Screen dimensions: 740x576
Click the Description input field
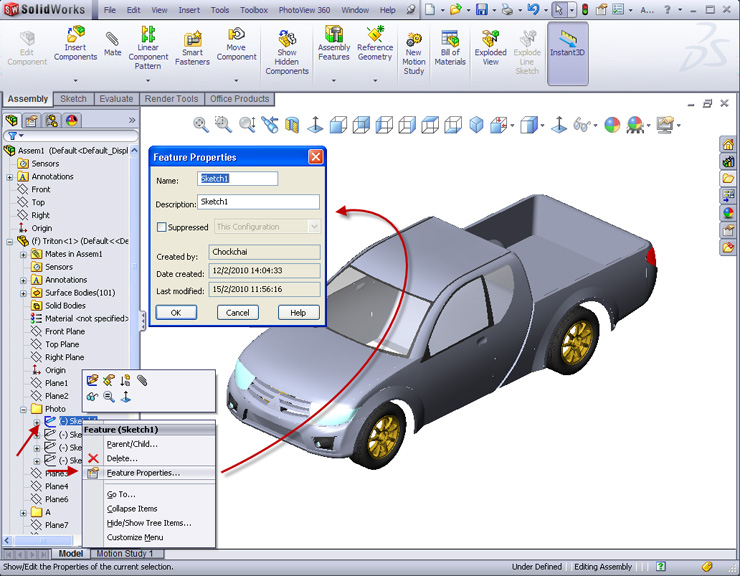tap(258, 202)
